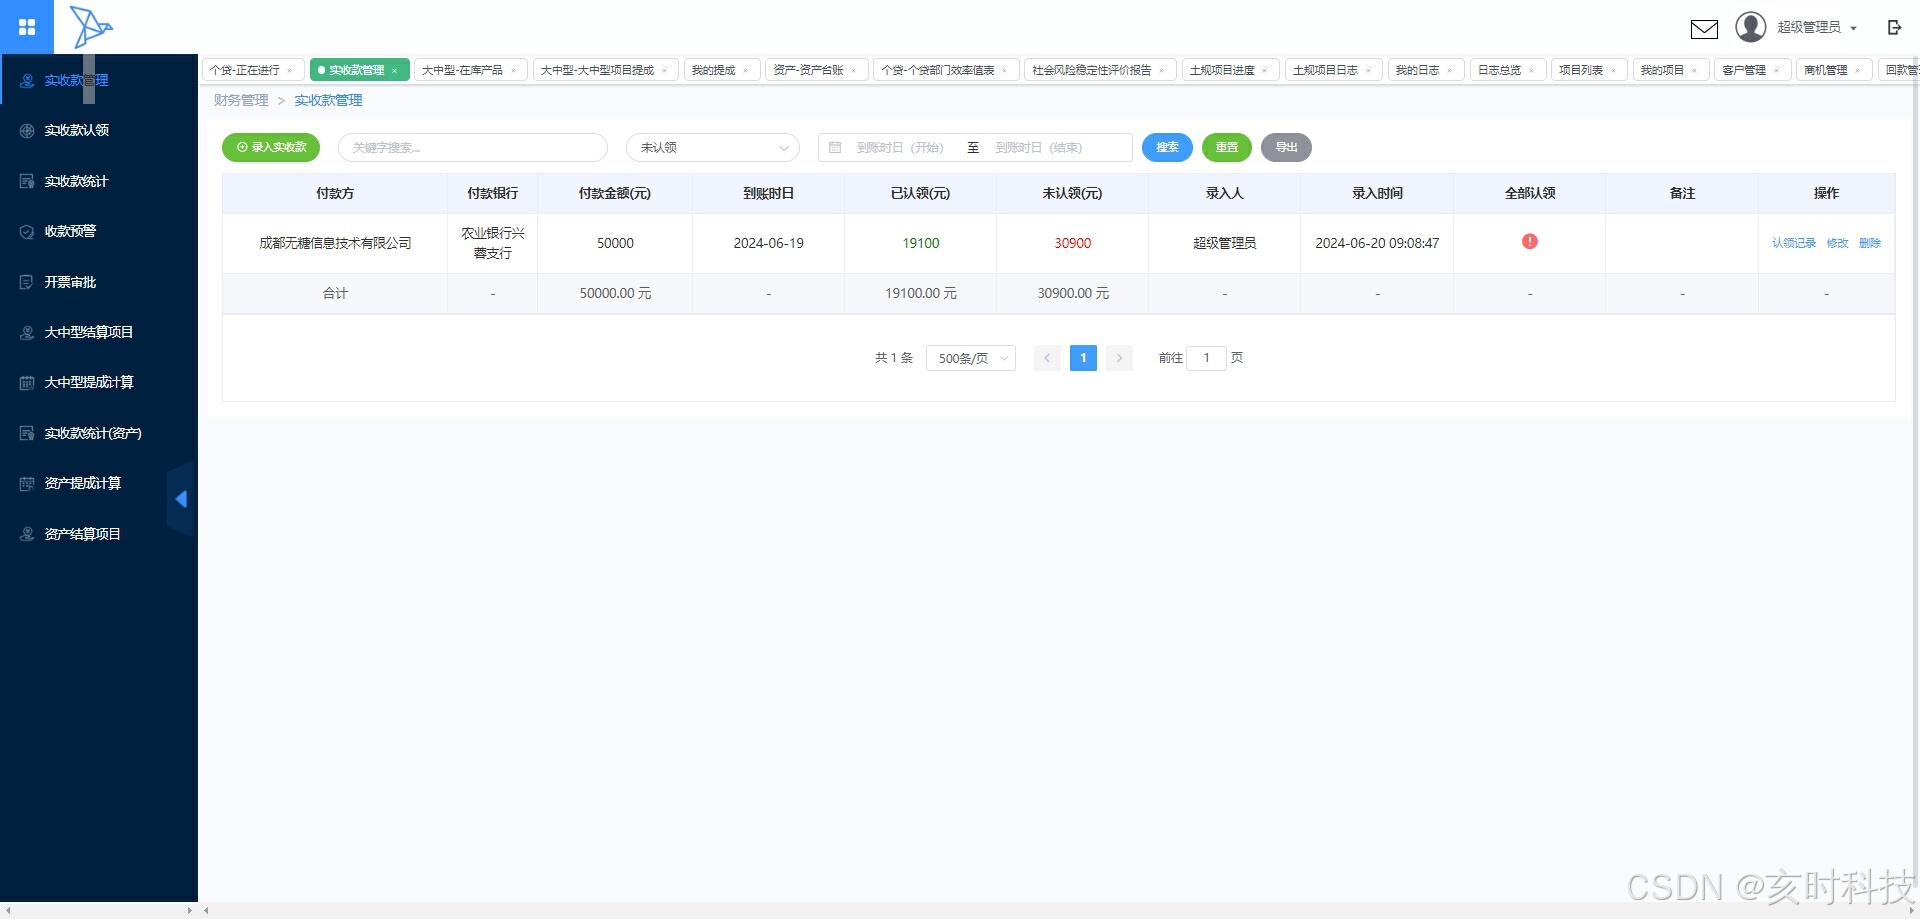Image resolution: width=1920 pixels, height=919 pixels.
Task: Switch to the 资产-资产台账 tab
Action: pos(809,69)
